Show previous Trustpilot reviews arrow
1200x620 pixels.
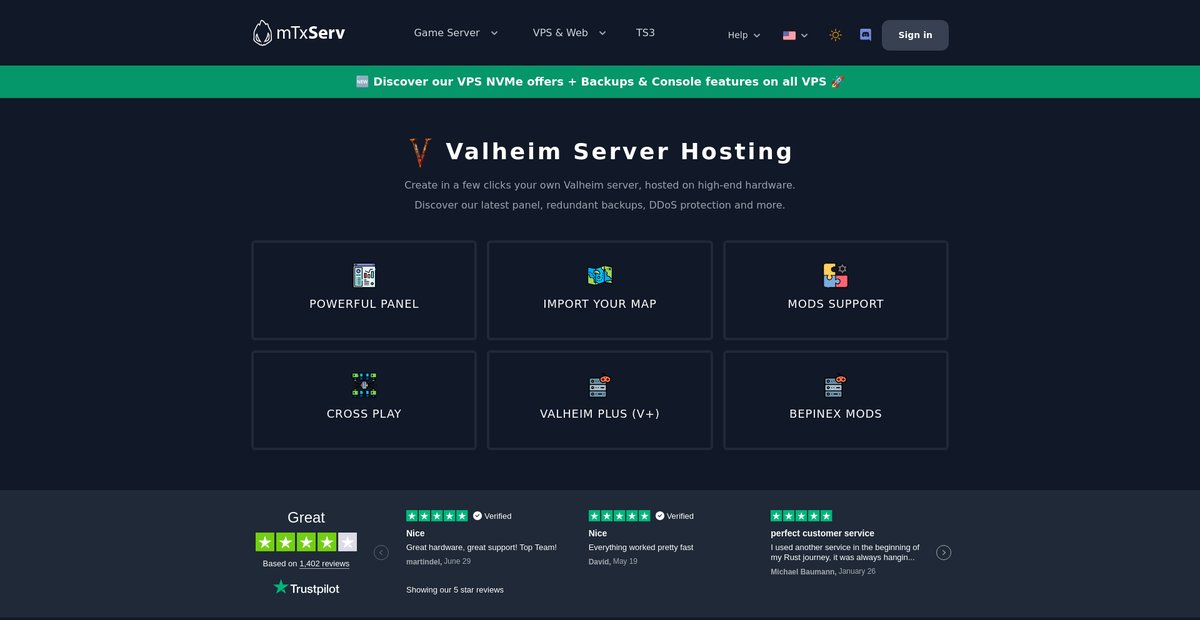[381, 552]
